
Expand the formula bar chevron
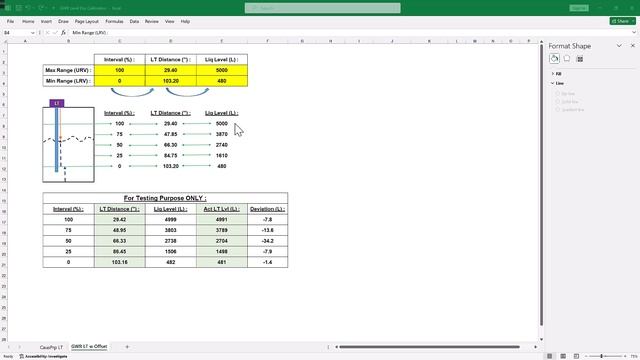(633, 33)
